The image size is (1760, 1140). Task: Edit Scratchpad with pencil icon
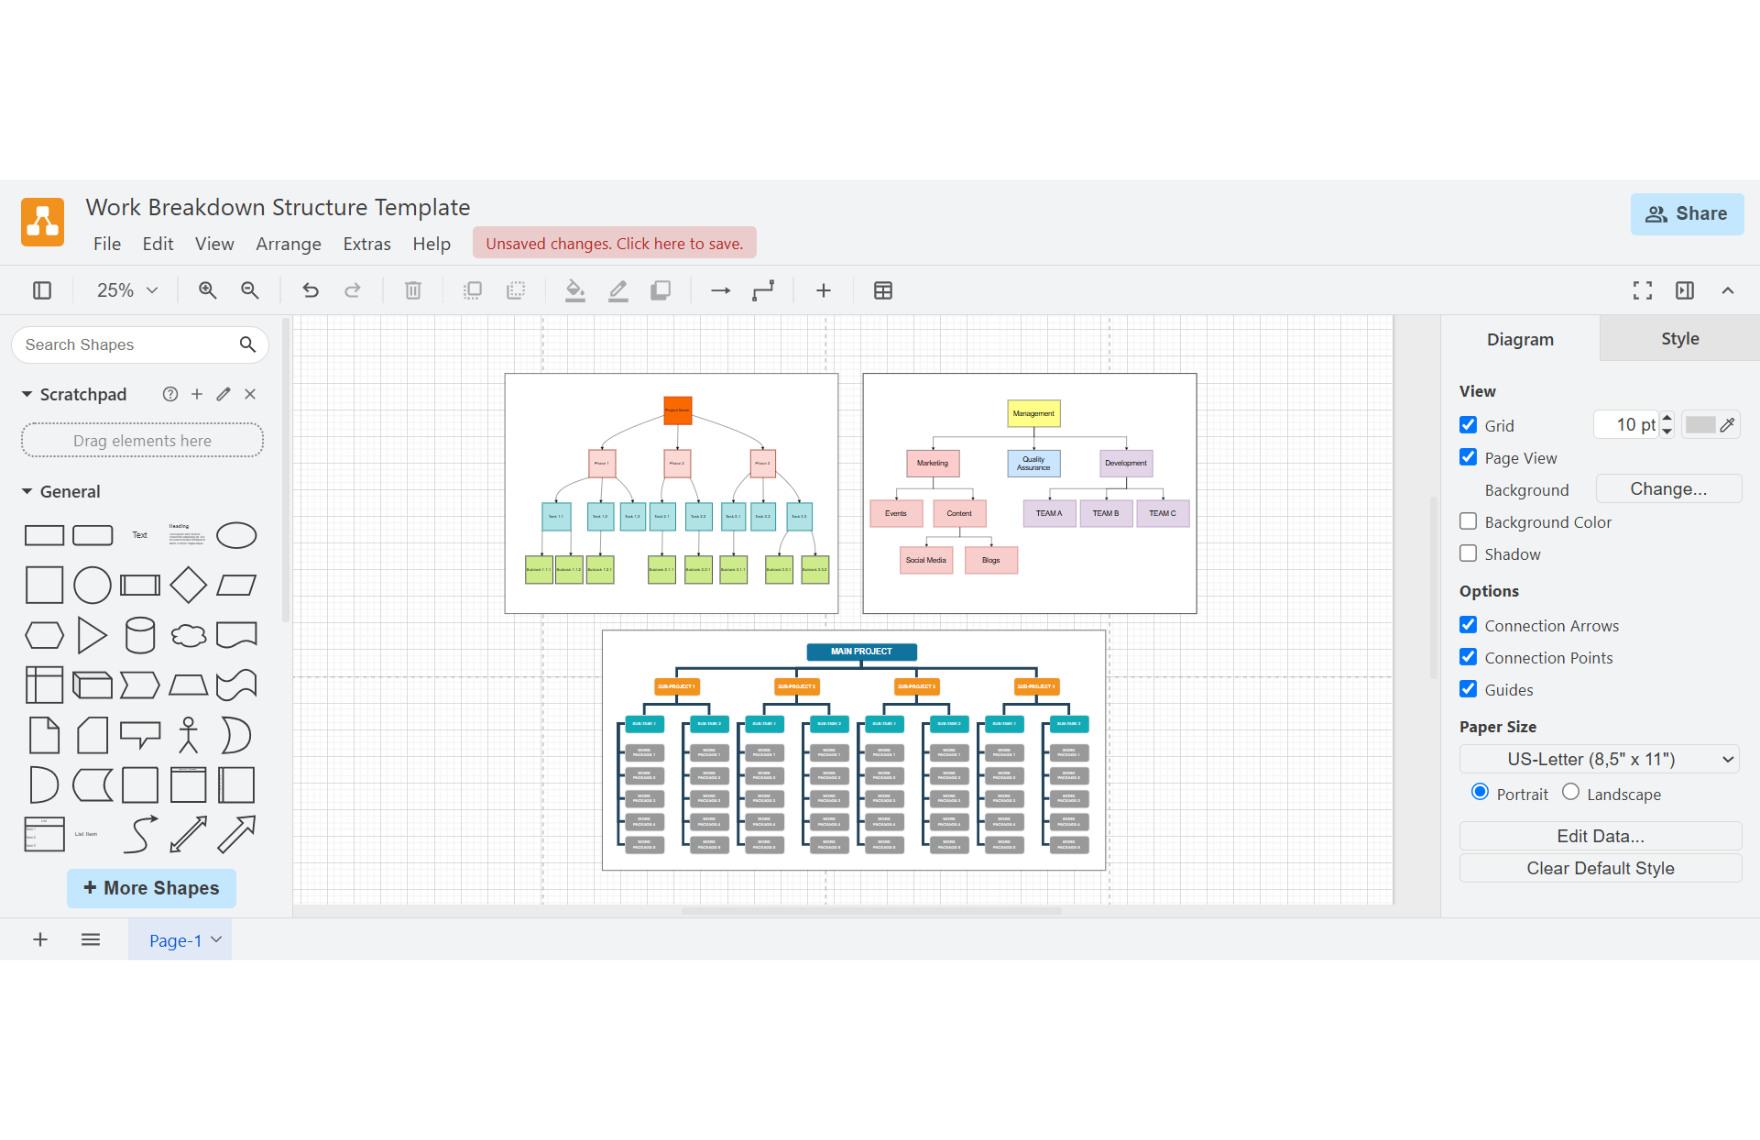(x=224, y=394)
